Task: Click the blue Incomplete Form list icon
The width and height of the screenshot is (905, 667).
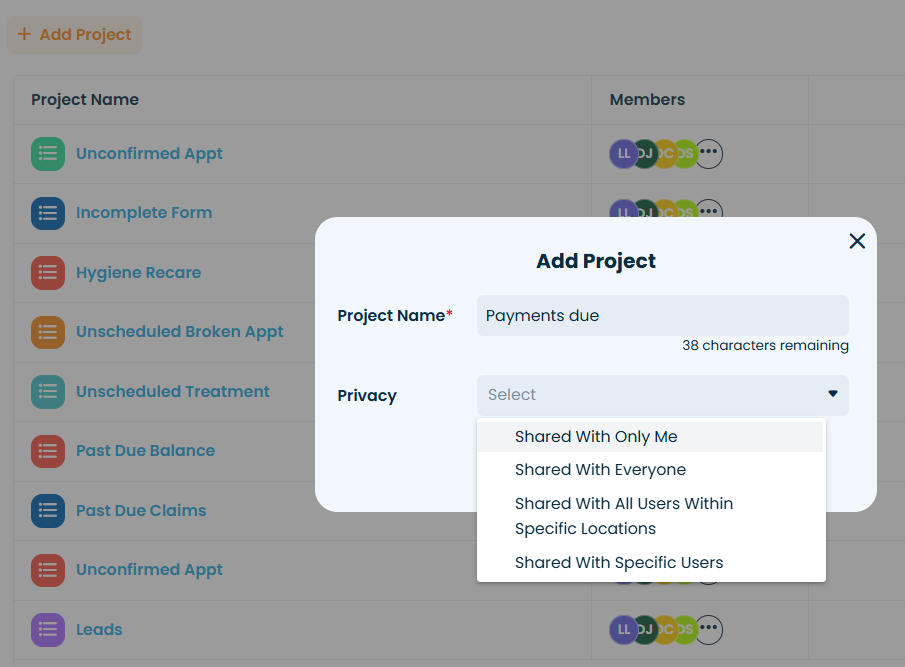Action: (48, 213)
